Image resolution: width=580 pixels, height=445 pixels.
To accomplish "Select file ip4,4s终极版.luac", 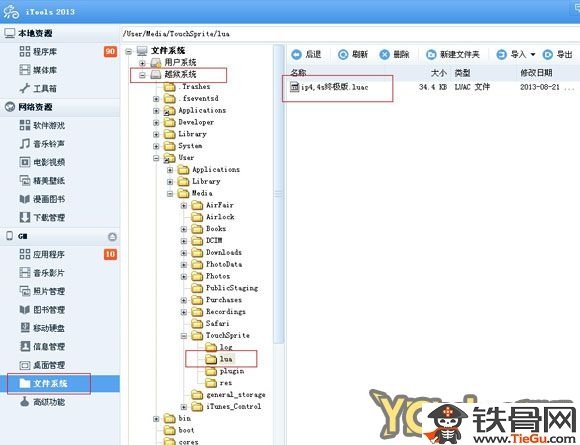I will pos(329,87).
